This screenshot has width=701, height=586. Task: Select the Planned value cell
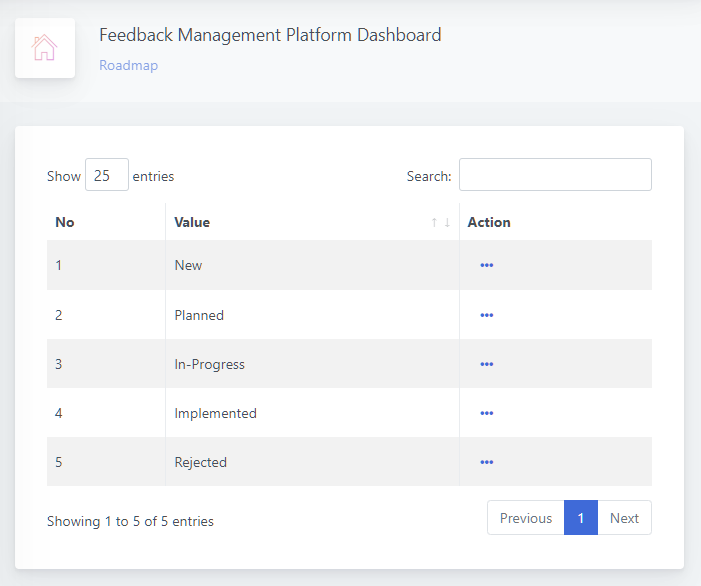[x=199, y=315]
